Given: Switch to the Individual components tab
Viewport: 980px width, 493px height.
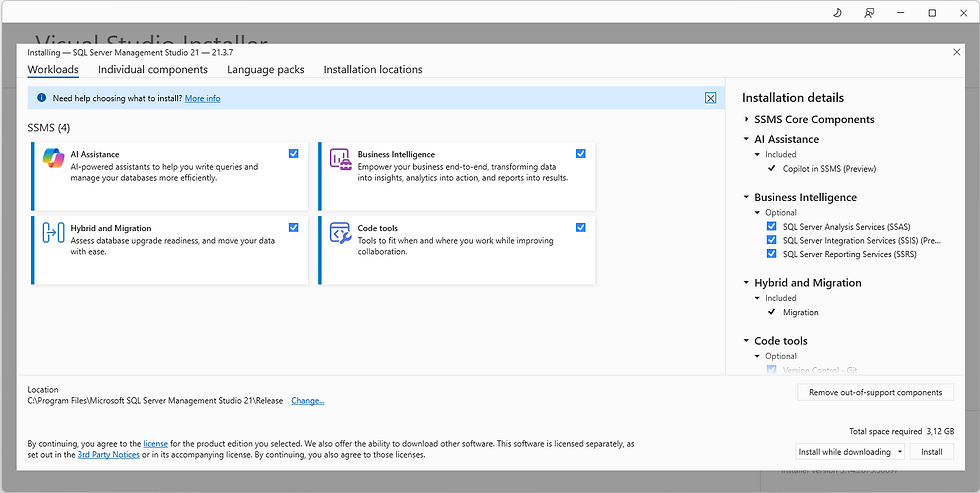Looking at the screenshot, I should (153, 70).
